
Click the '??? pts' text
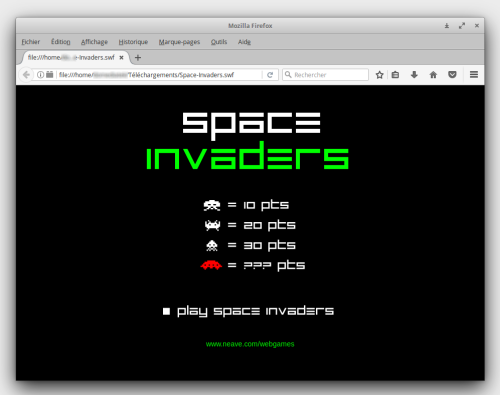tap(274, 266)
